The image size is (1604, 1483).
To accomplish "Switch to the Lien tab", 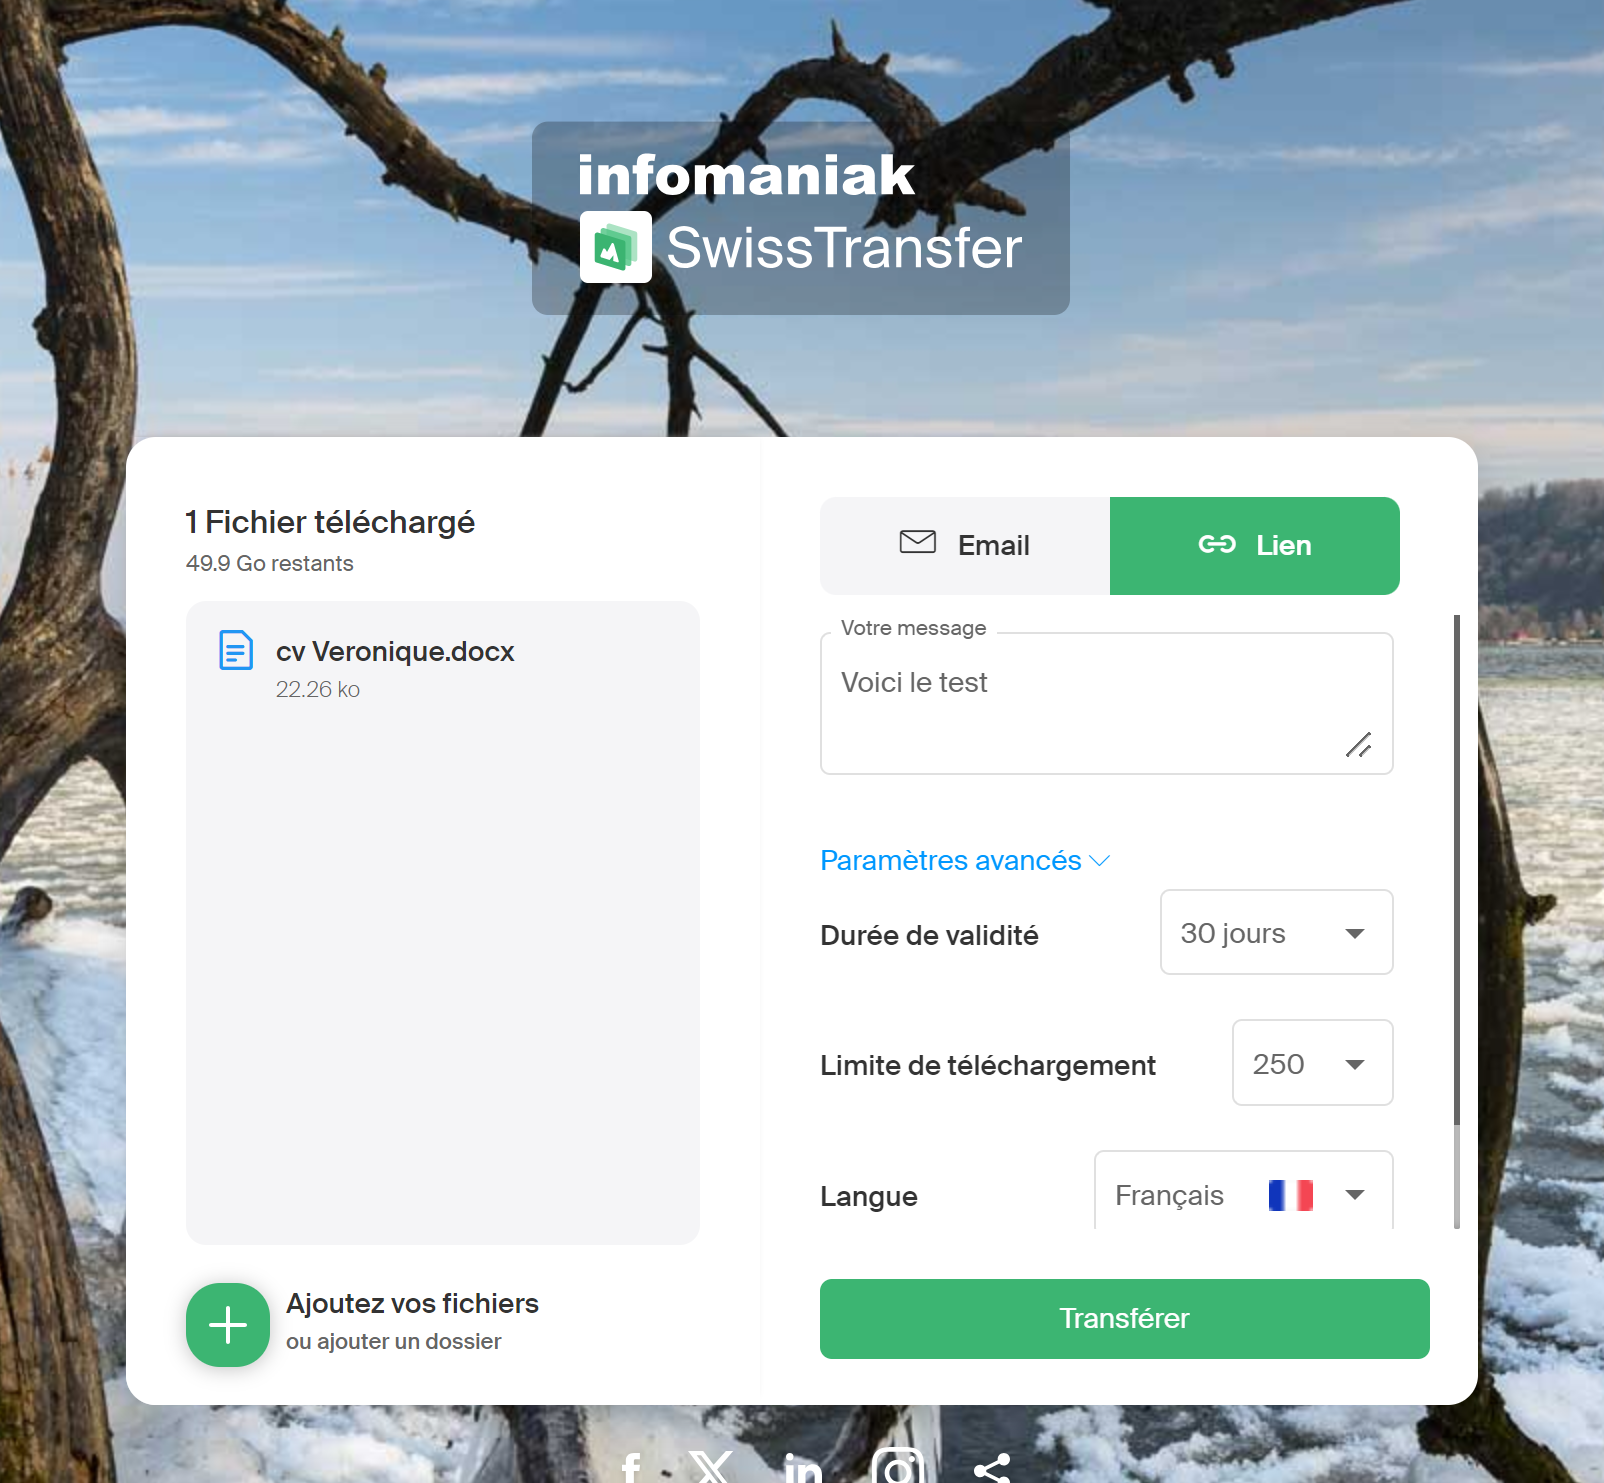I will pyautogui.click(x=1255, y=546).
